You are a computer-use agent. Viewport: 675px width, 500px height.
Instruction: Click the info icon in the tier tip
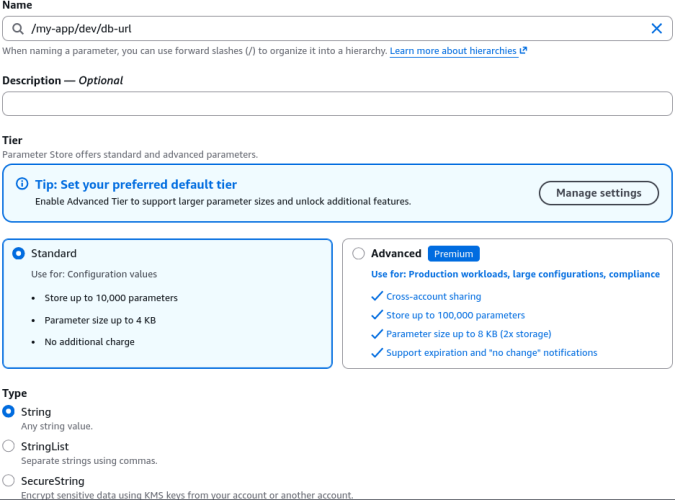[22, 184]
